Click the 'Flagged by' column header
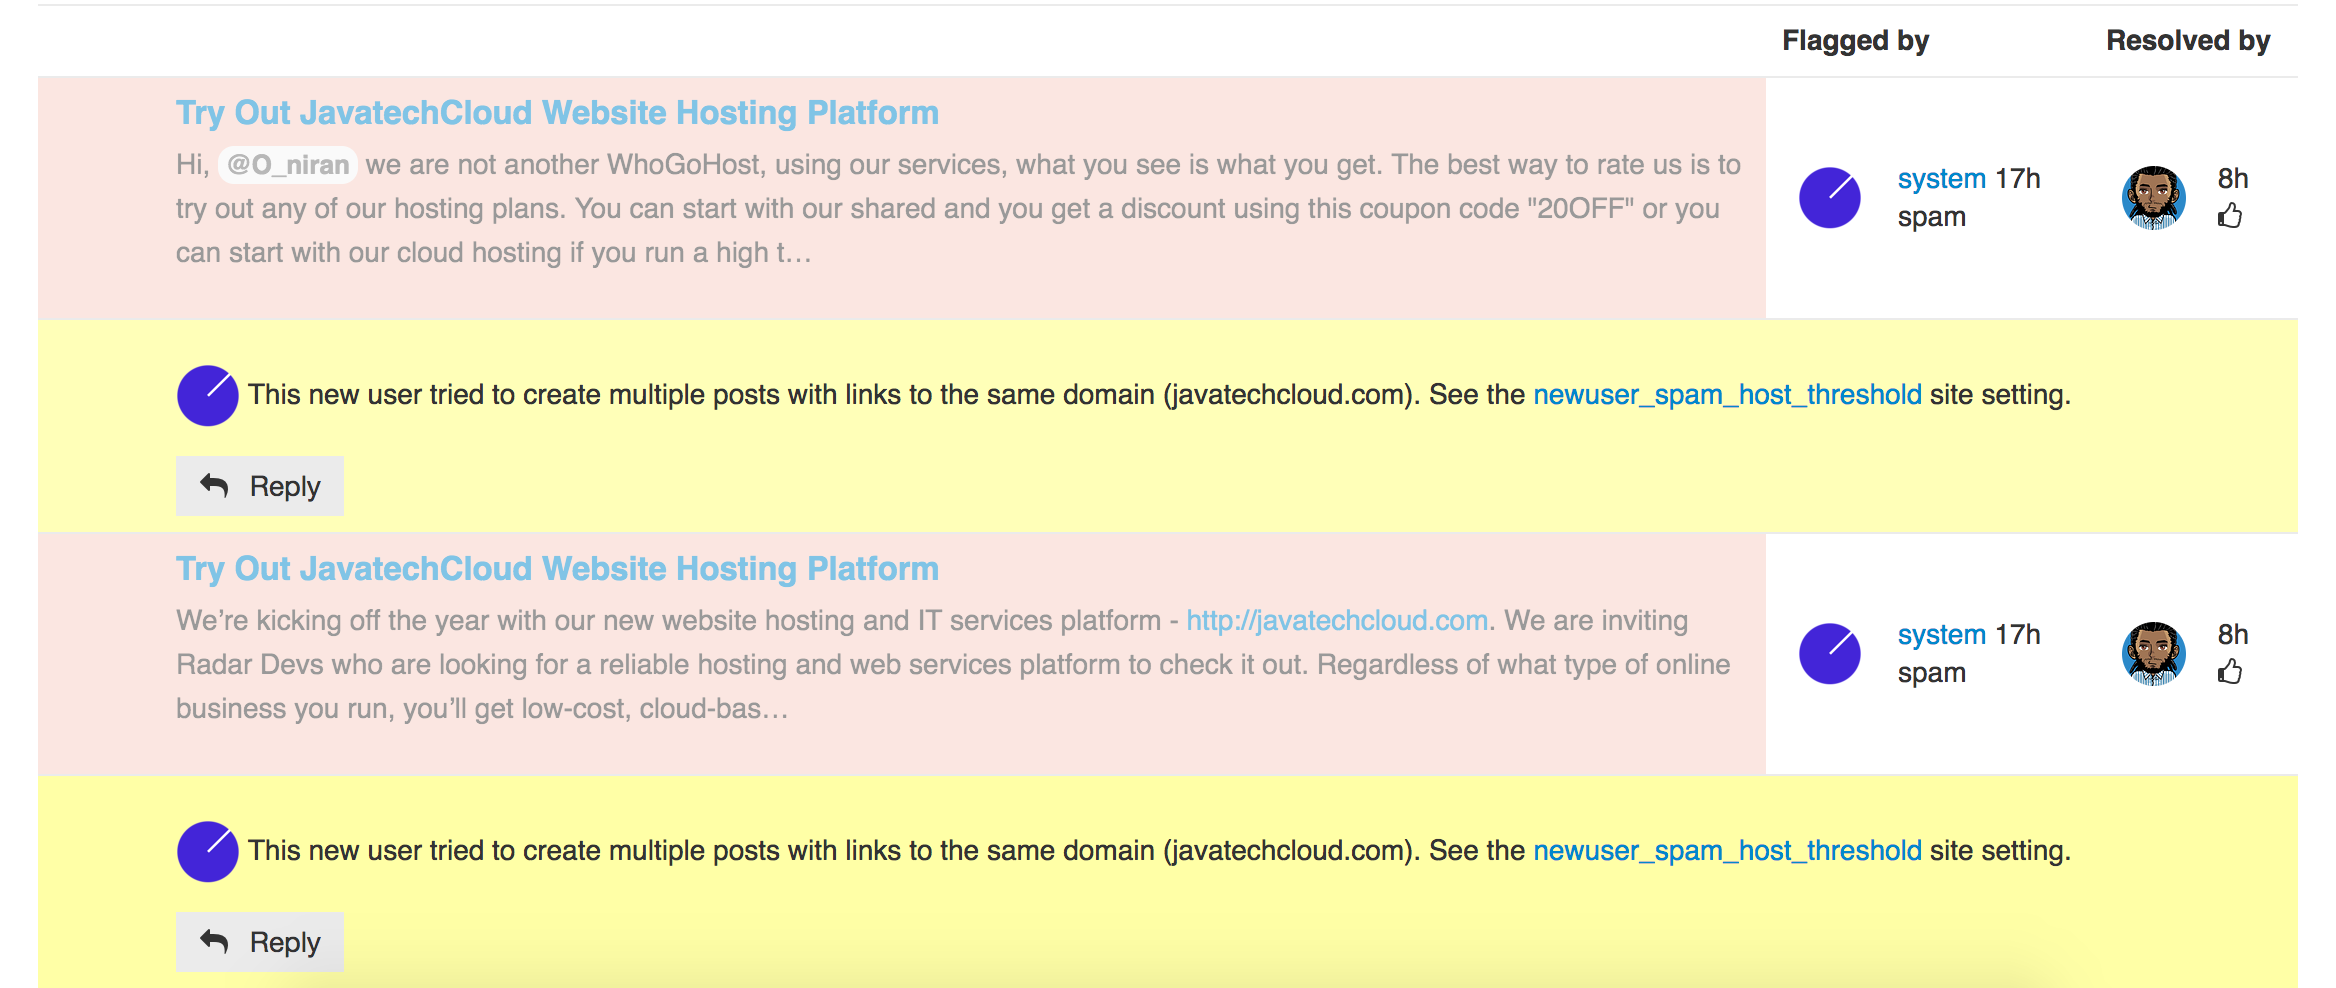 pyautogui.click(x=1855, y=41)
